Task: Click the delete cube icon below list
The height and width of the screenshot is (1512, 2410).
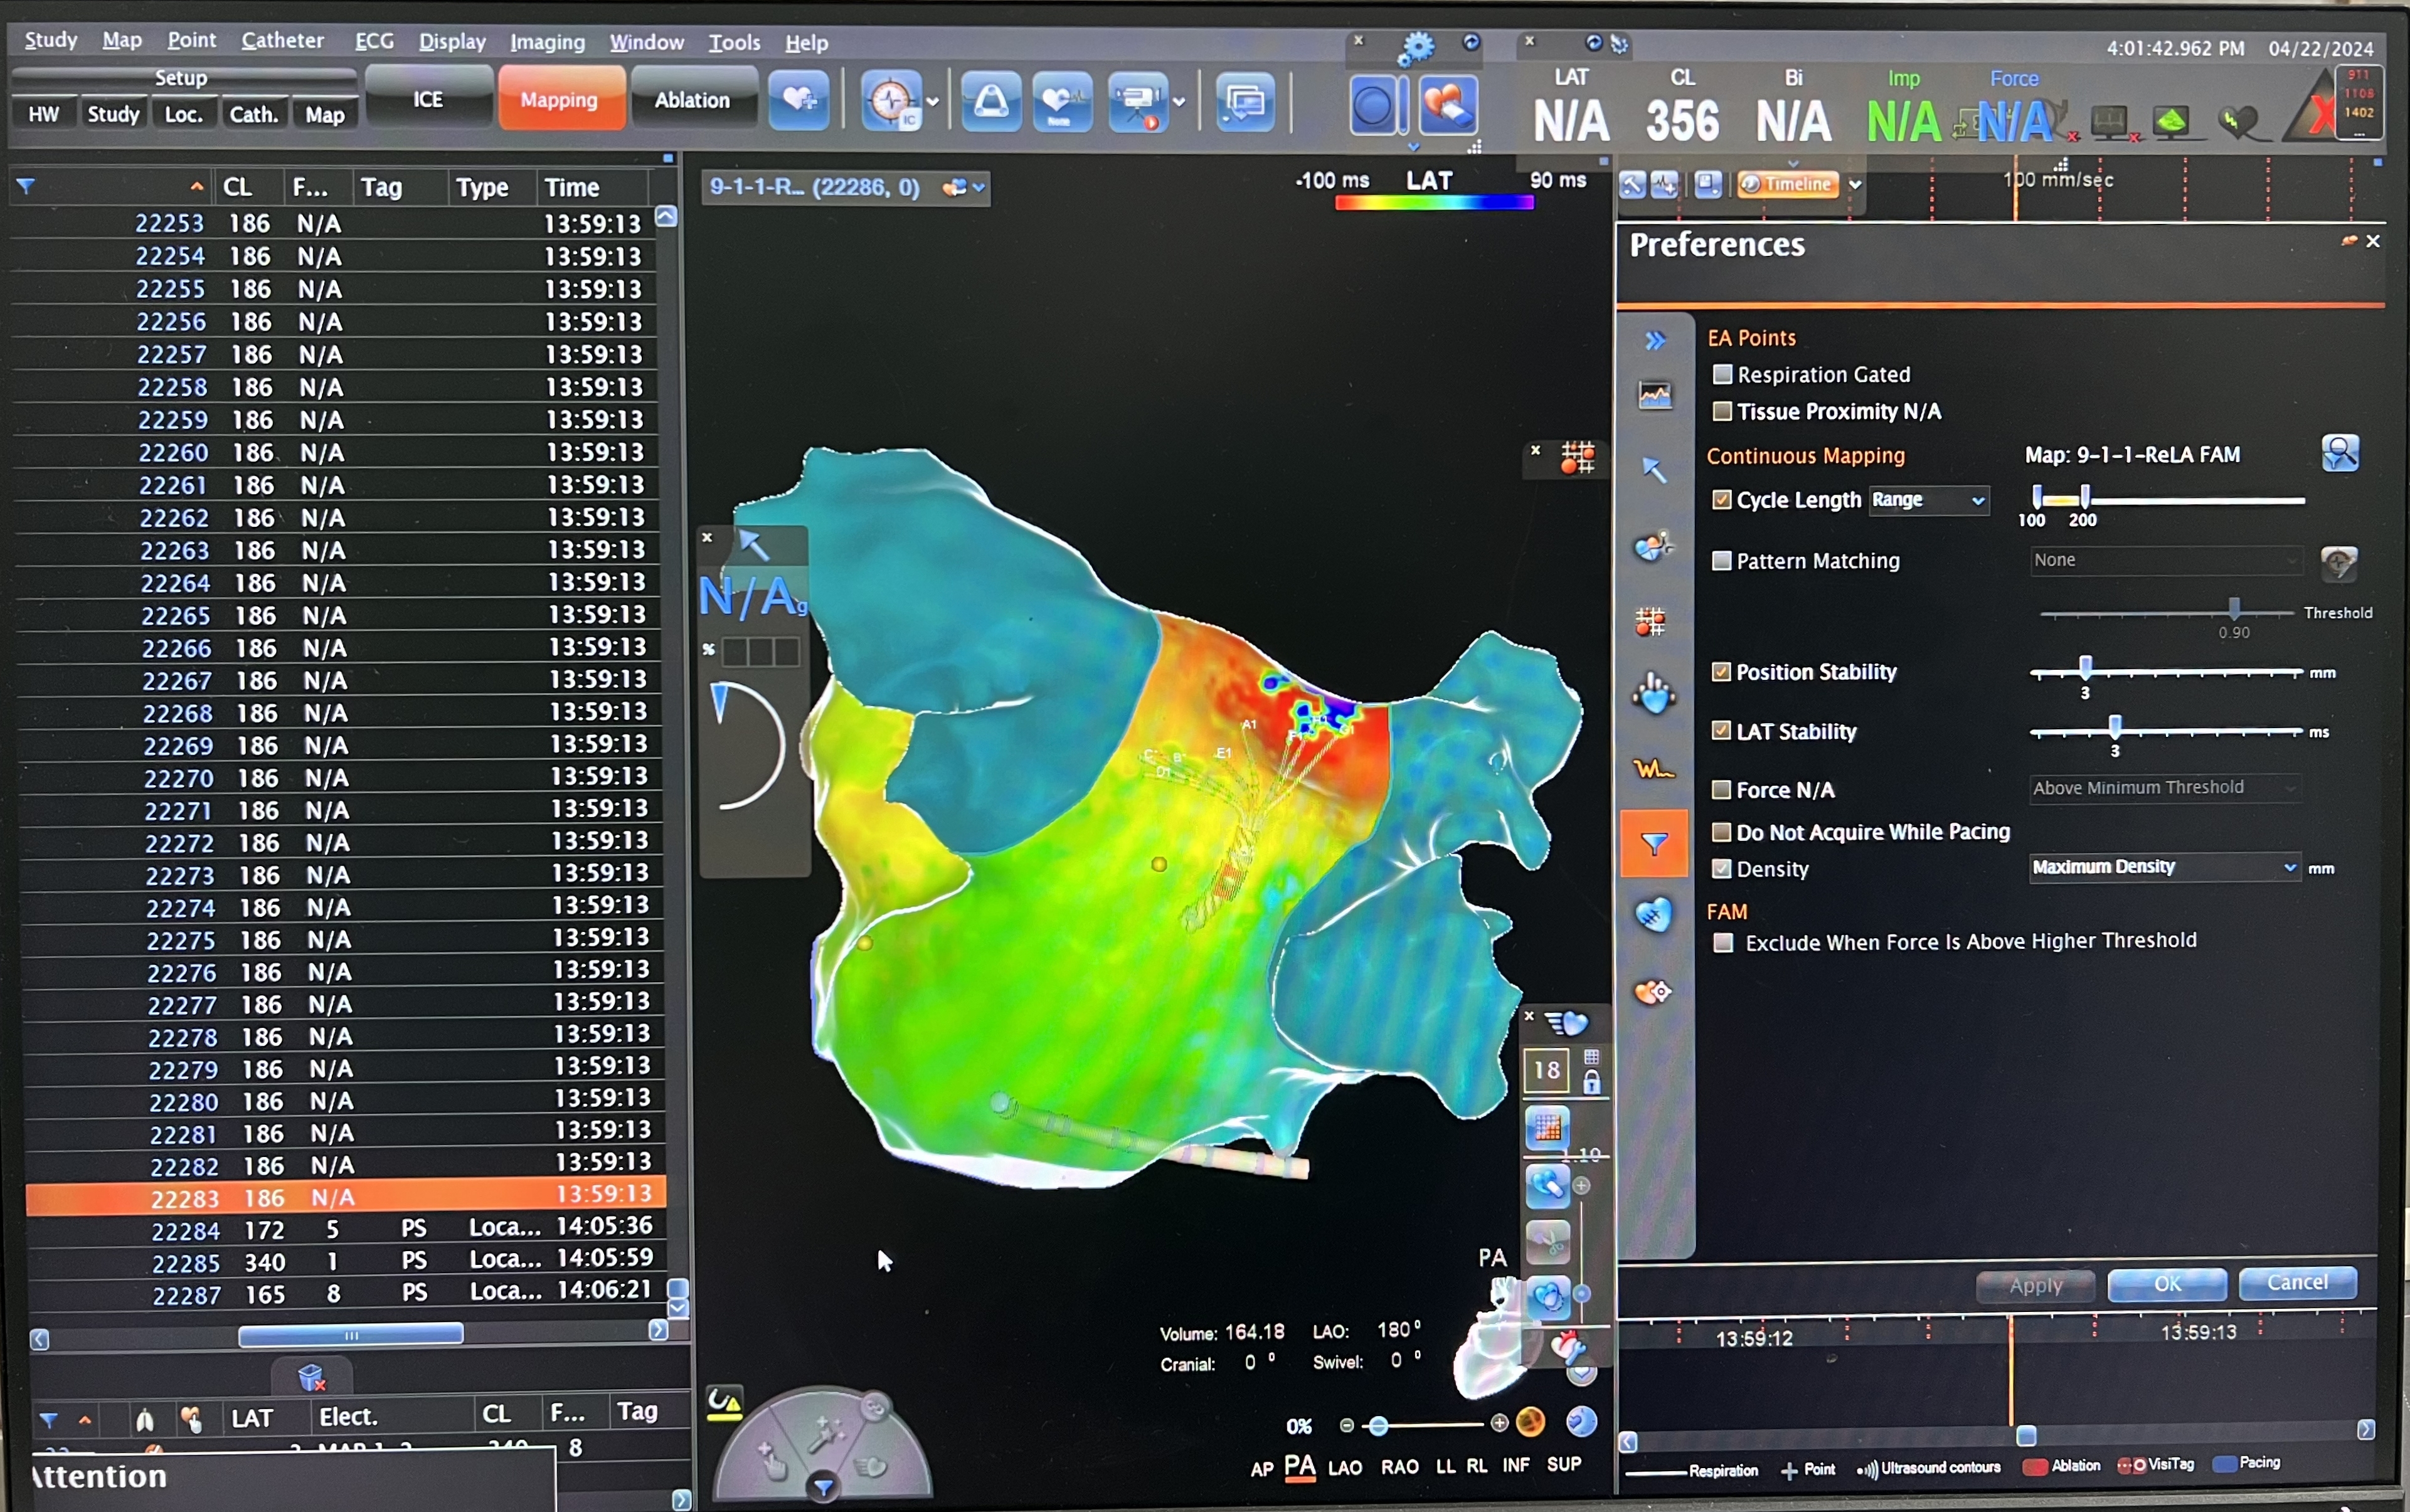Action: click(312, 1379)
